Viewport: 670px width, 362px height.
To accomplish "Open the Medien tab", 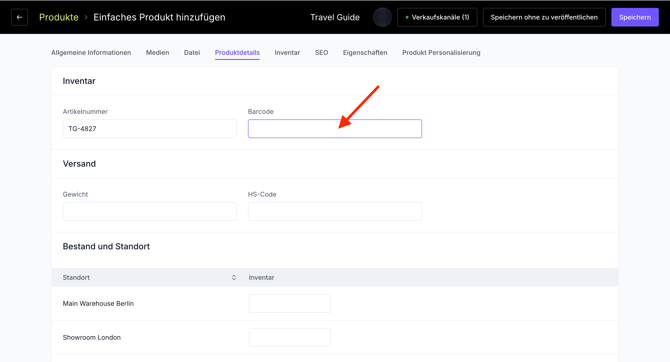I will coord(157,53).
